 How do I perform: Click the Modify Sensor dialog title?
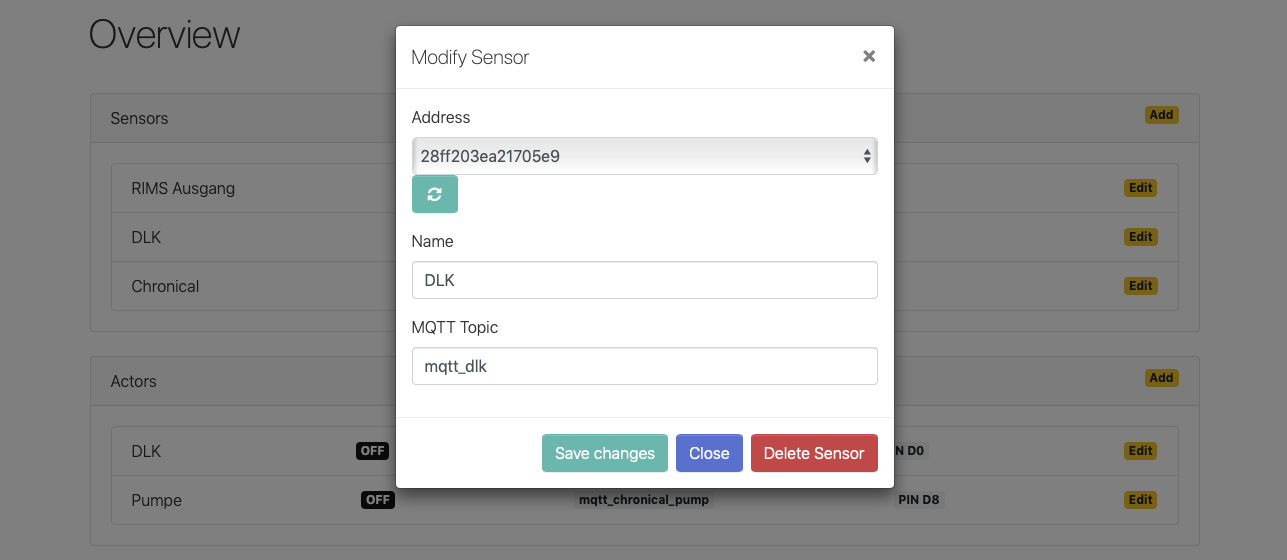coord(470,58)
